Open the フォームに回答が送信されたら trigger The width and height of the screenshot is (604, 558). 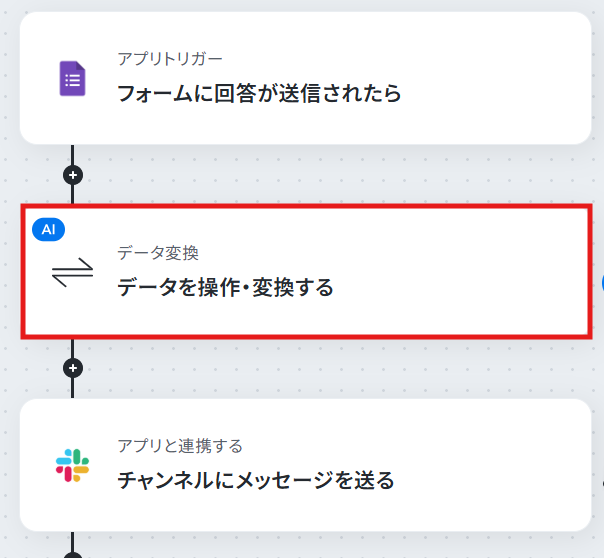tap(259, 94)
